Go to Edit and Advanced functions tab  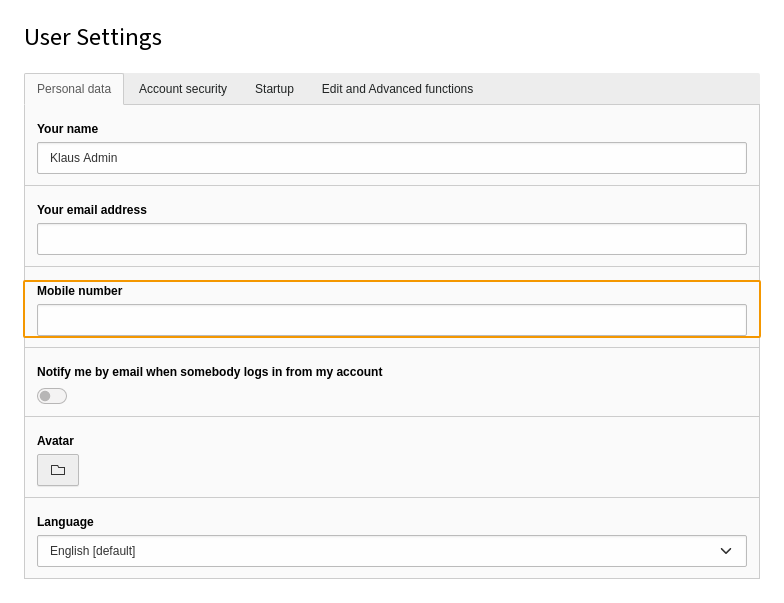coord(397,89)
